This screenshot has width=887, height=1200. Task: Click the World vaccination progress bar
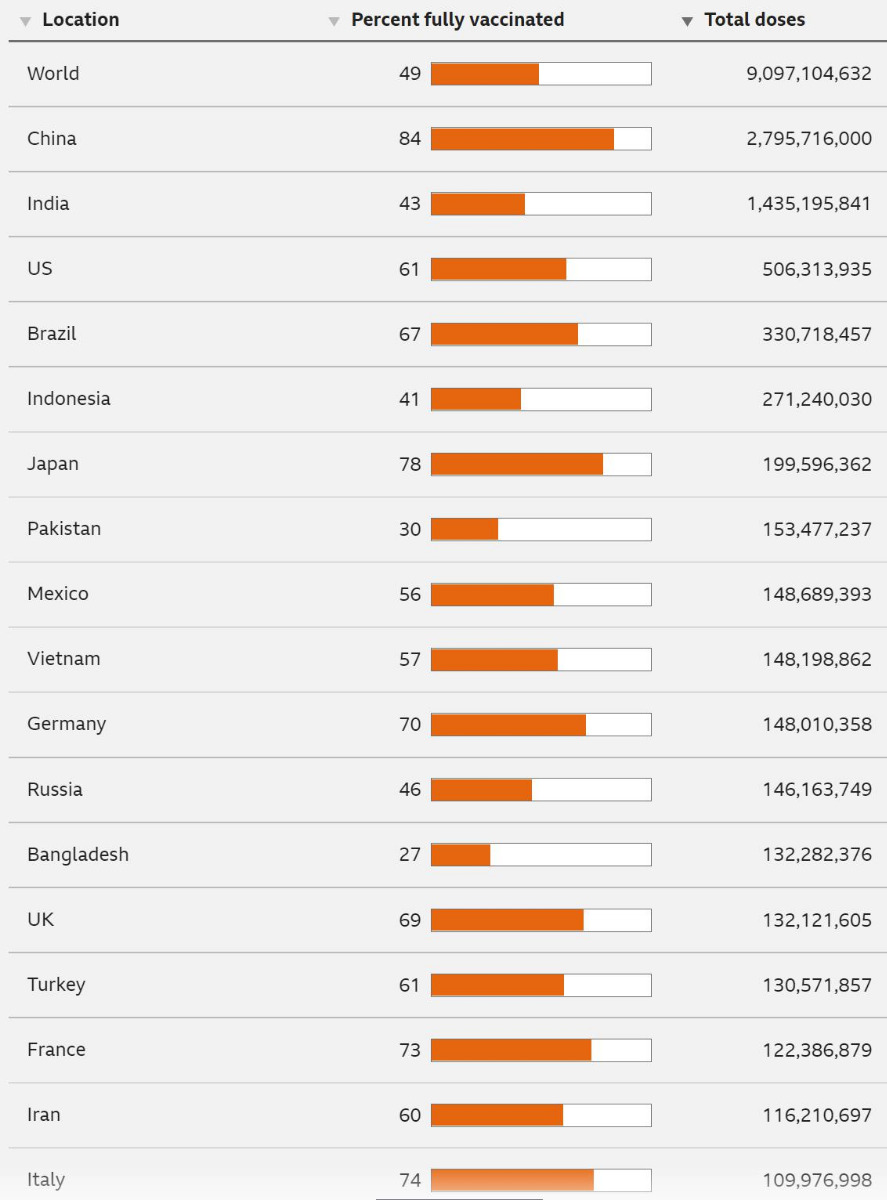[x=541, y=74]
